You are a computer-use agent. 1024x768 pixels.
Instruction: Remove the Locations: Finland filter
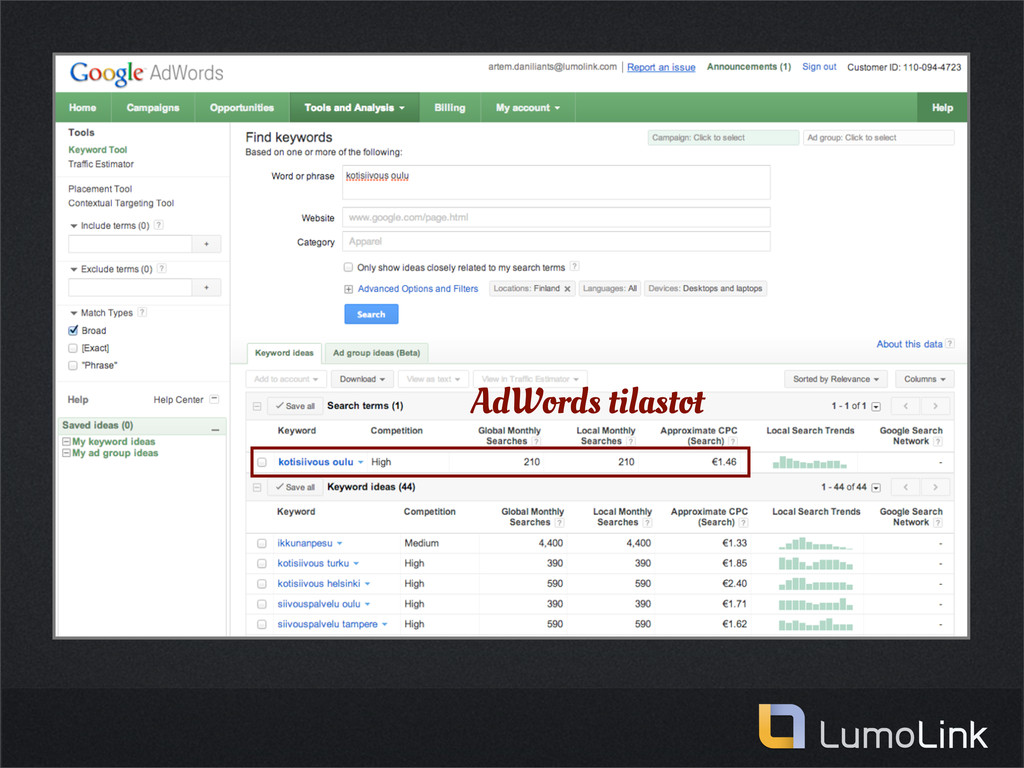click(568, 289)
